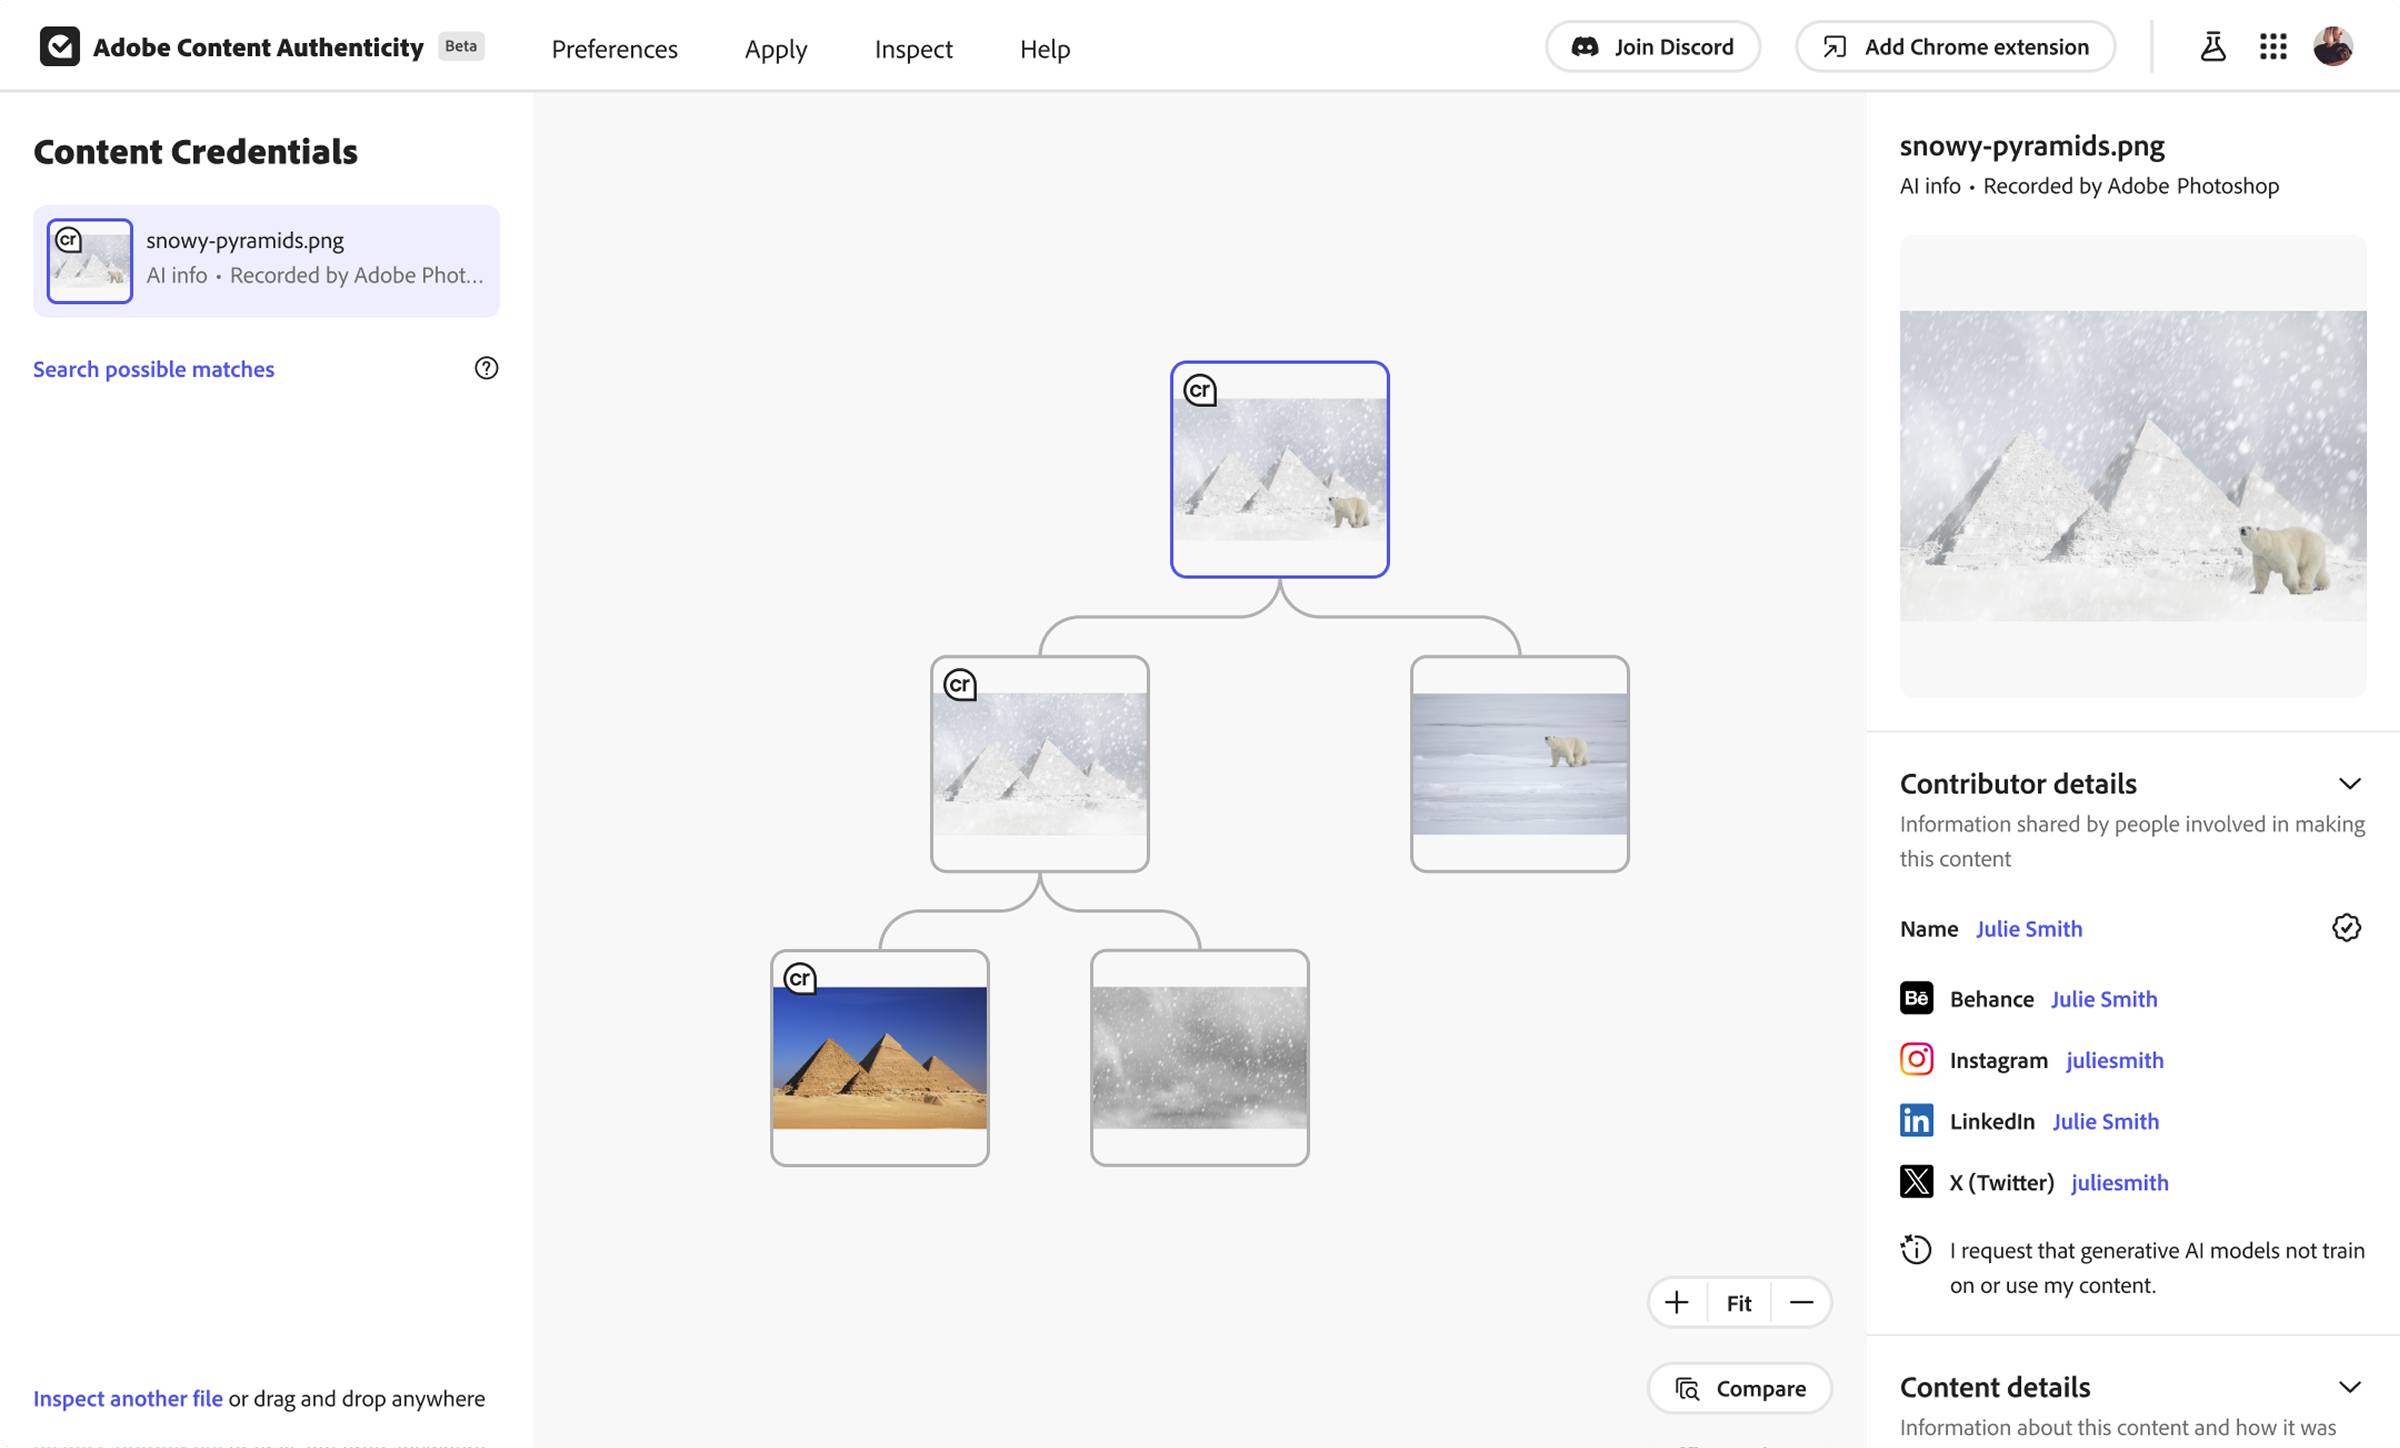
Task: Select the desert pyramids thumbnail node
Action: pos(879,1058)
